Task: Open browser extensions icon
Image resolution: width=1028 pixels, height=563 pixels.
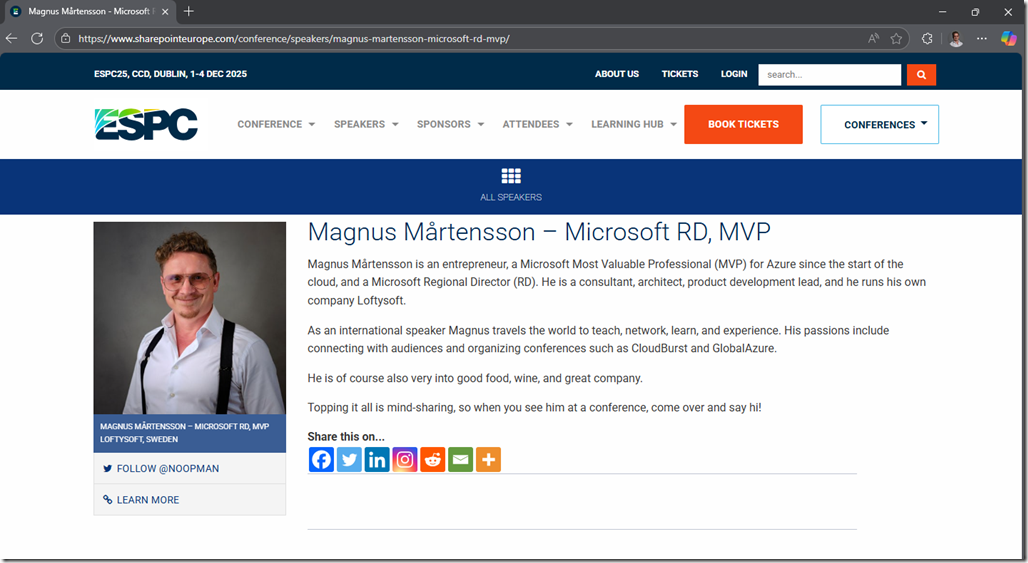Action: [927, 39]
